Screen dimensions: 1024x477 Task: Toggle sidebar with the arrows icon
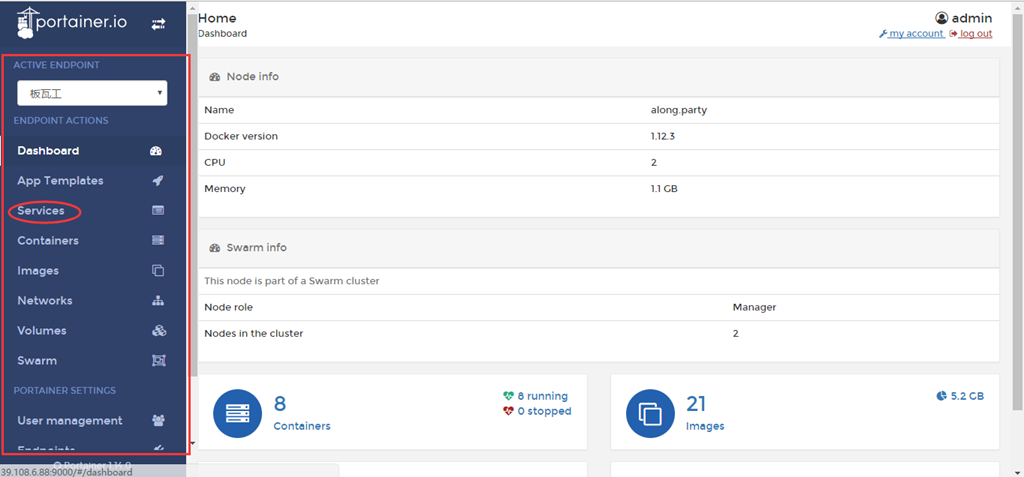(158, 24)
